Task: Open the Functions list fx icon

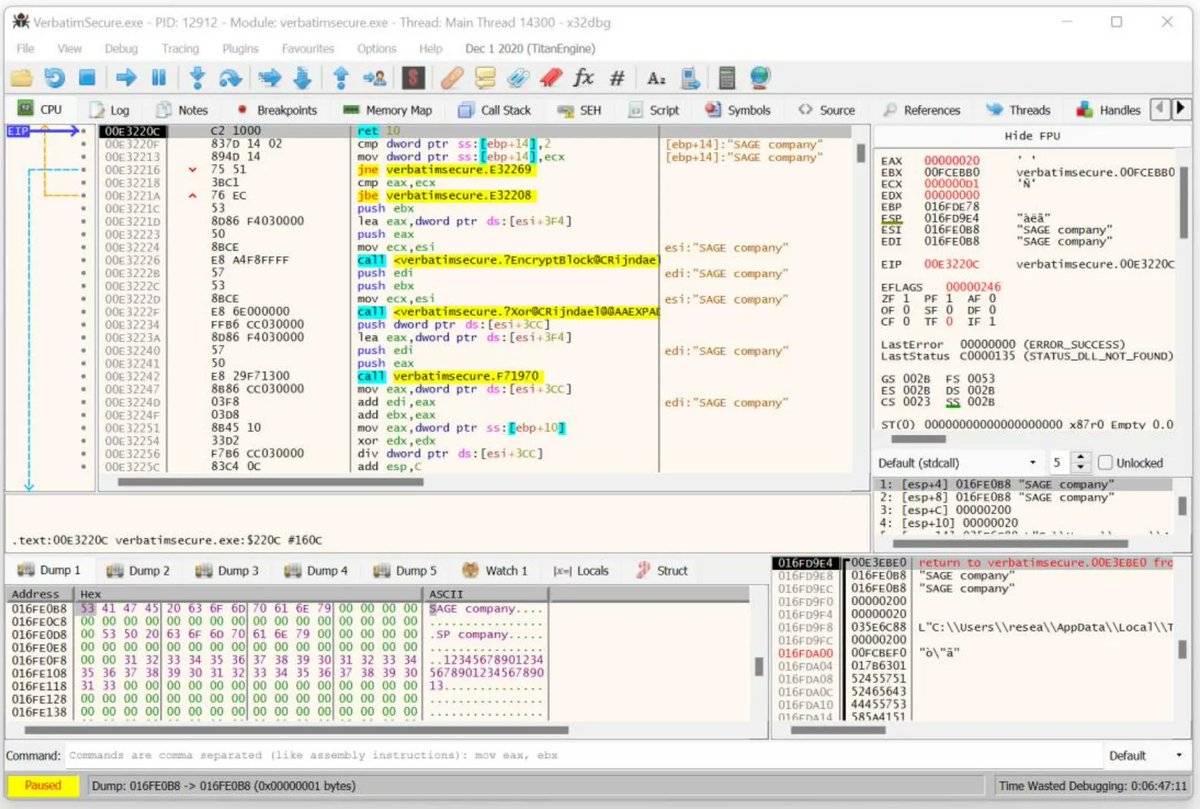Action: [583, 77]
